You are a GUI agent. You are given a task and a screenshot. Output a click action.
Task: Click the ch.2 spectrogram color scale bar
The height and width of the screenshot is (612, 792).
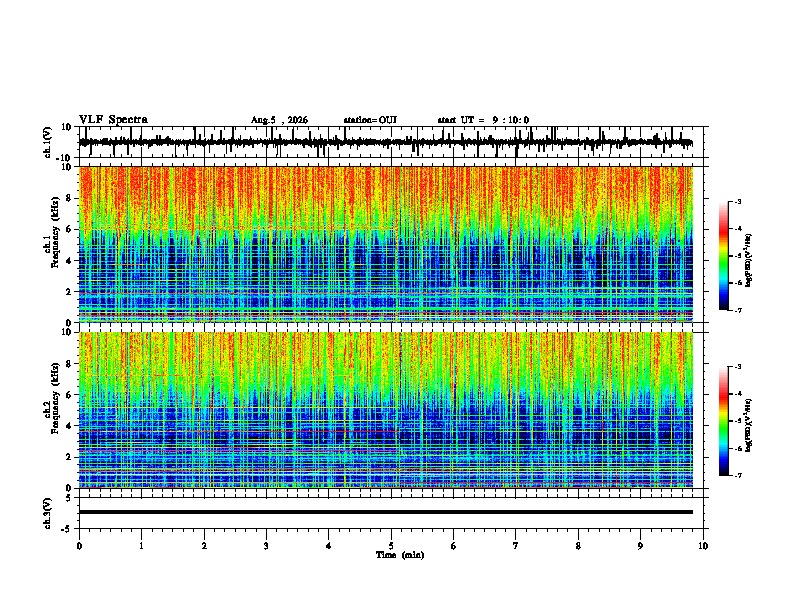[x=723, y=421]
